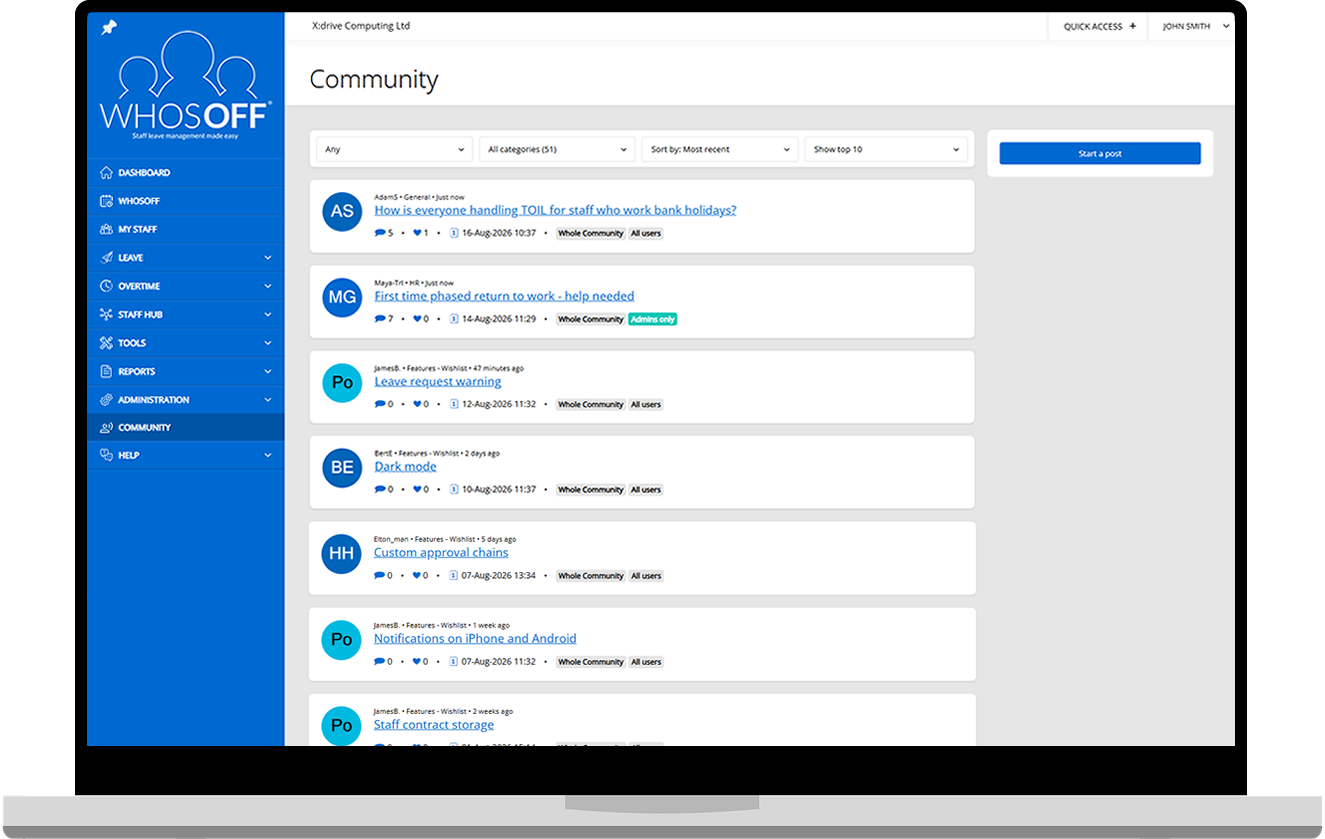Open My Staff sidebar item
1325x839 pixels.
click(185, 229)
